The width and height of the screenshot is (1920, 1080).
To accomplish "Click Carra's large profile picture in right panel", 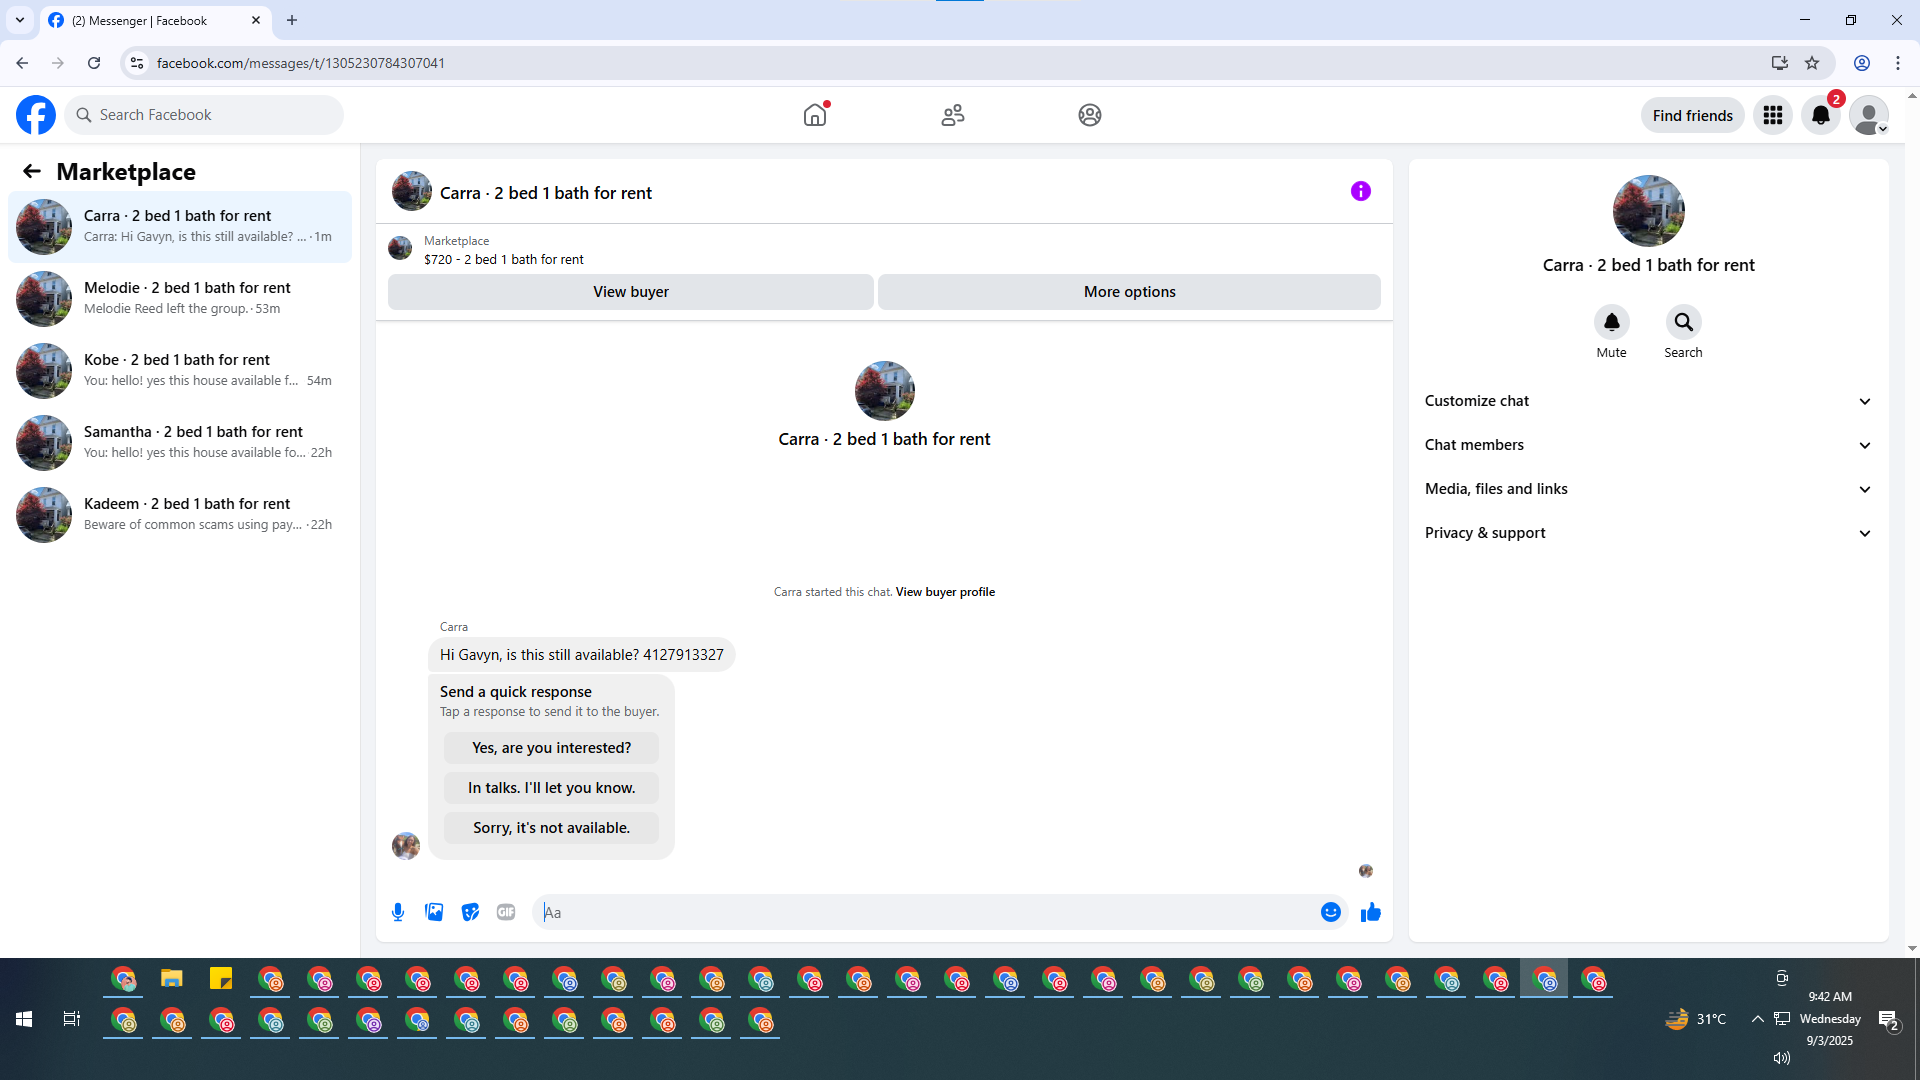I will pos(1649,211).
